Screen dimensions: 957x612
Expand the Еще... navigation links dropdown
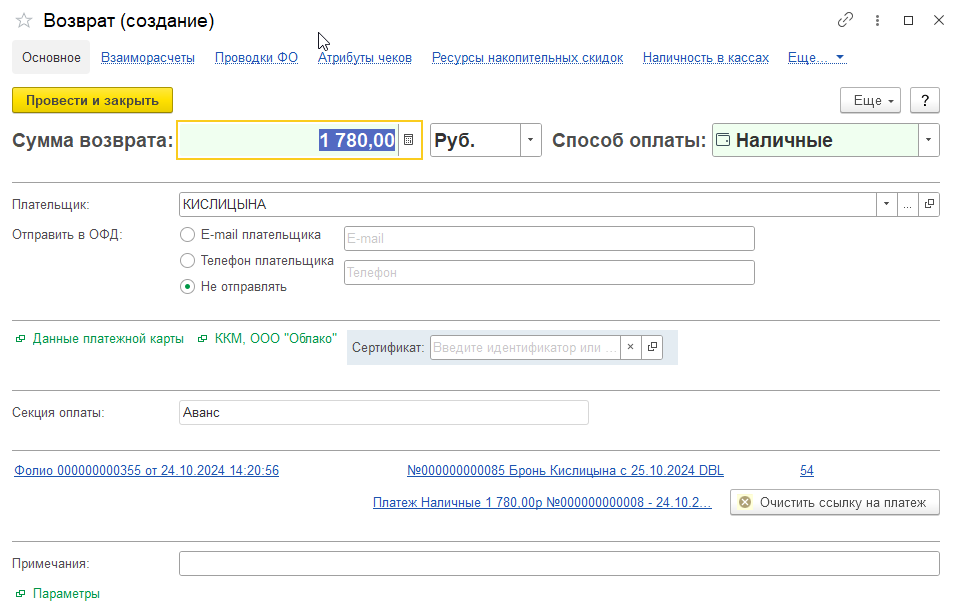(816, 57)
